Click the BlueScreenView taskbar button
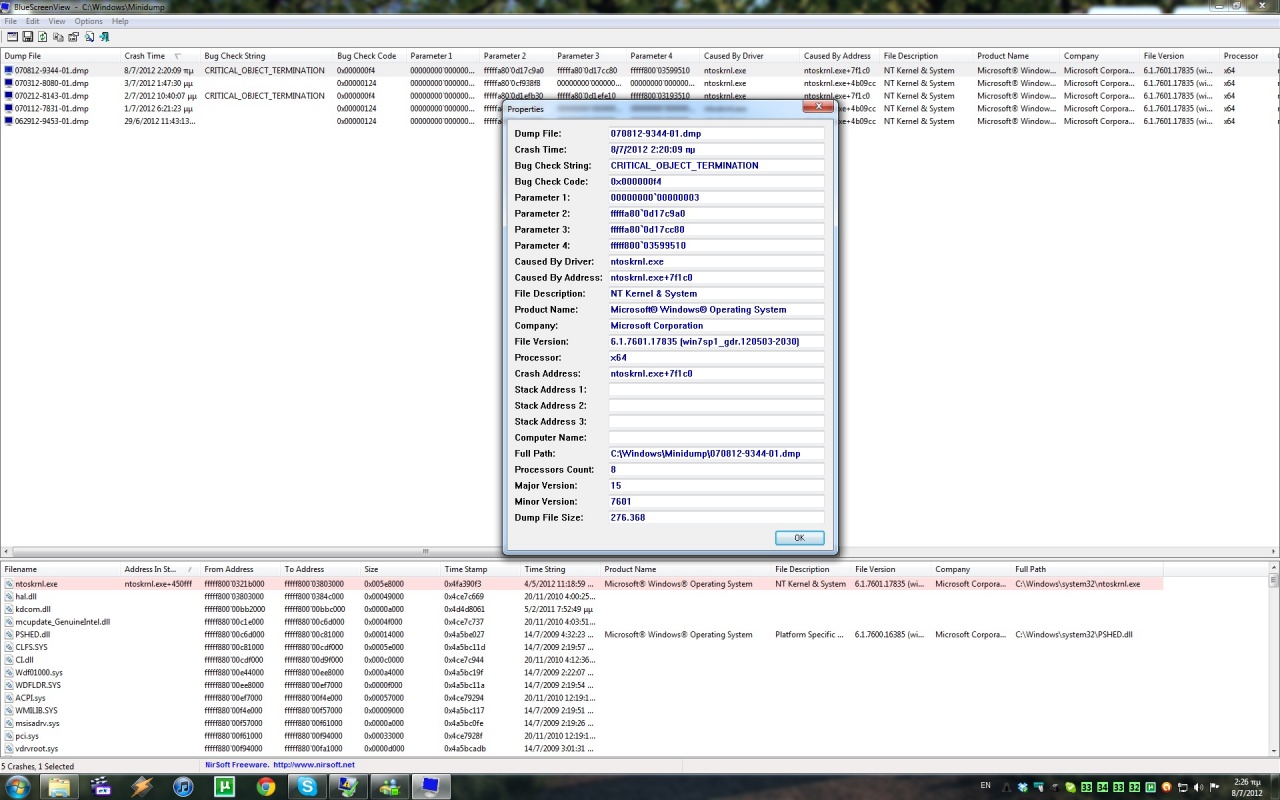 (x=430, y=786)
